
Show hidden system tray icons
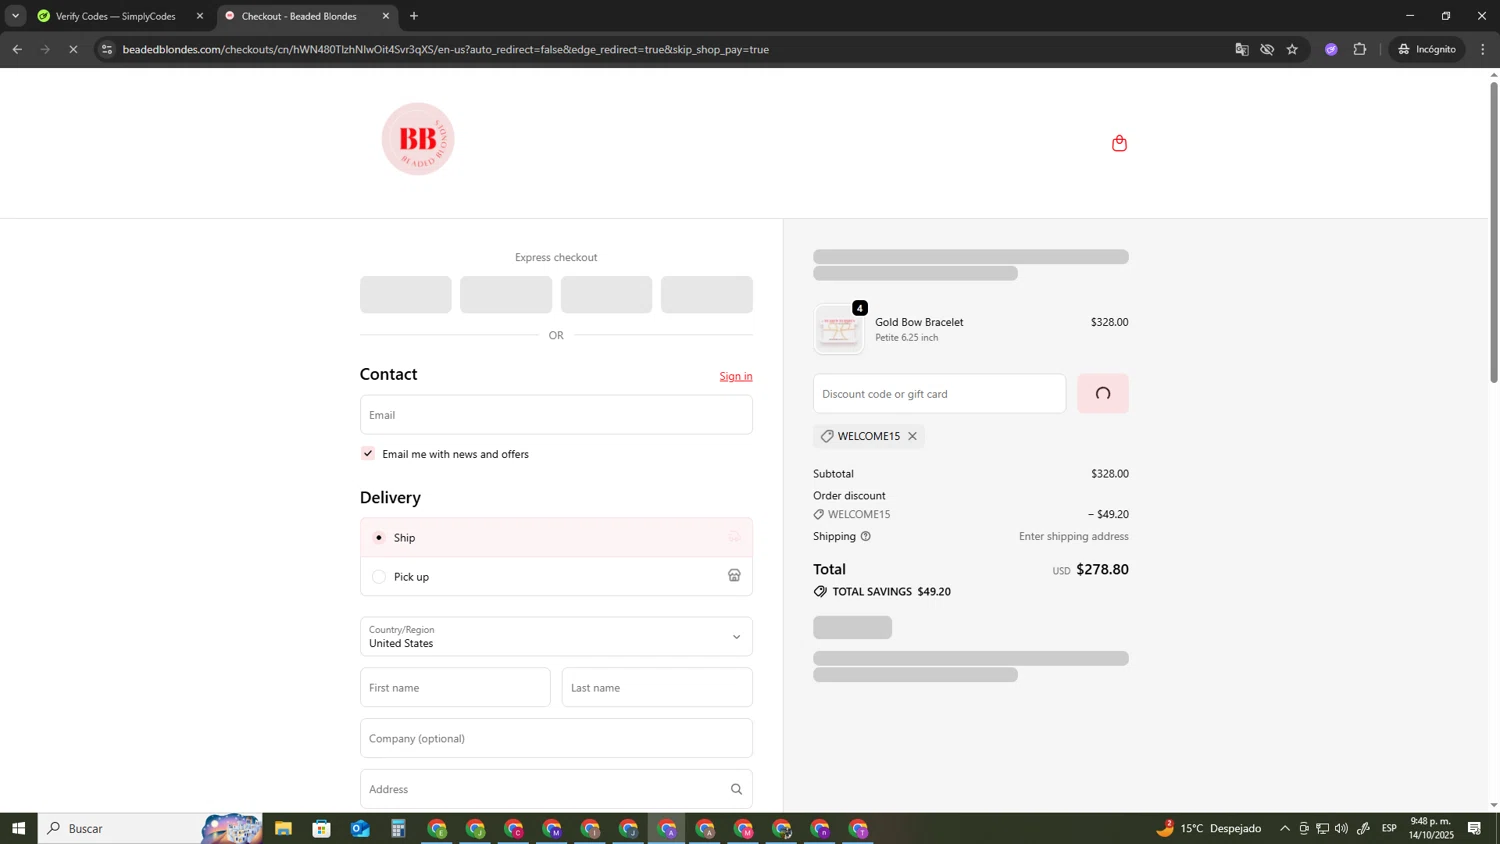click(x=1285, y=828)
